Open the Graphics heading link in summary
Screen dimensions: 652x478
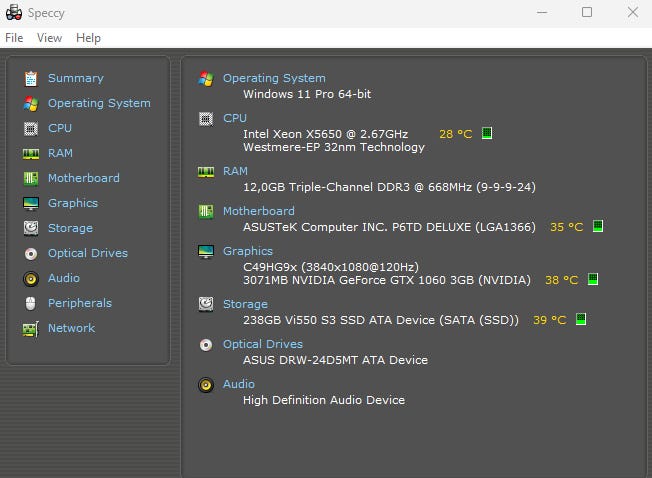248,251
